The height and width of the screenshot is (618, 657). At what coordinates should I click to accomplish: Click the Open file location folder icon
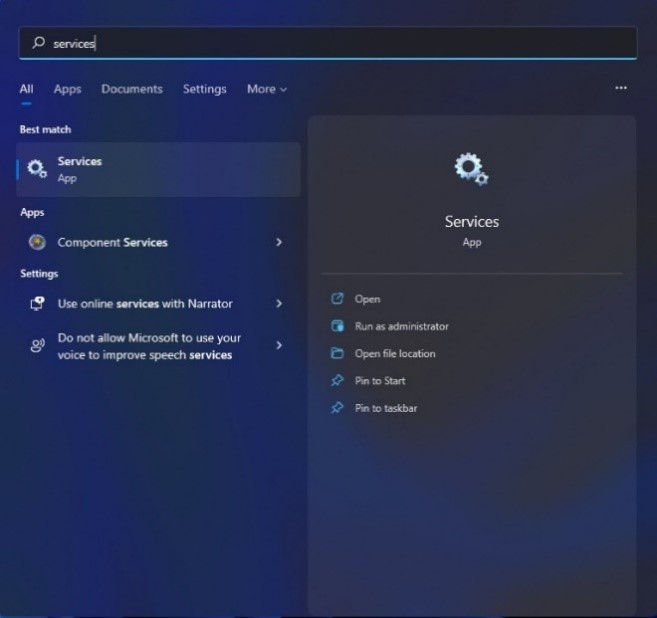point(337,353)
